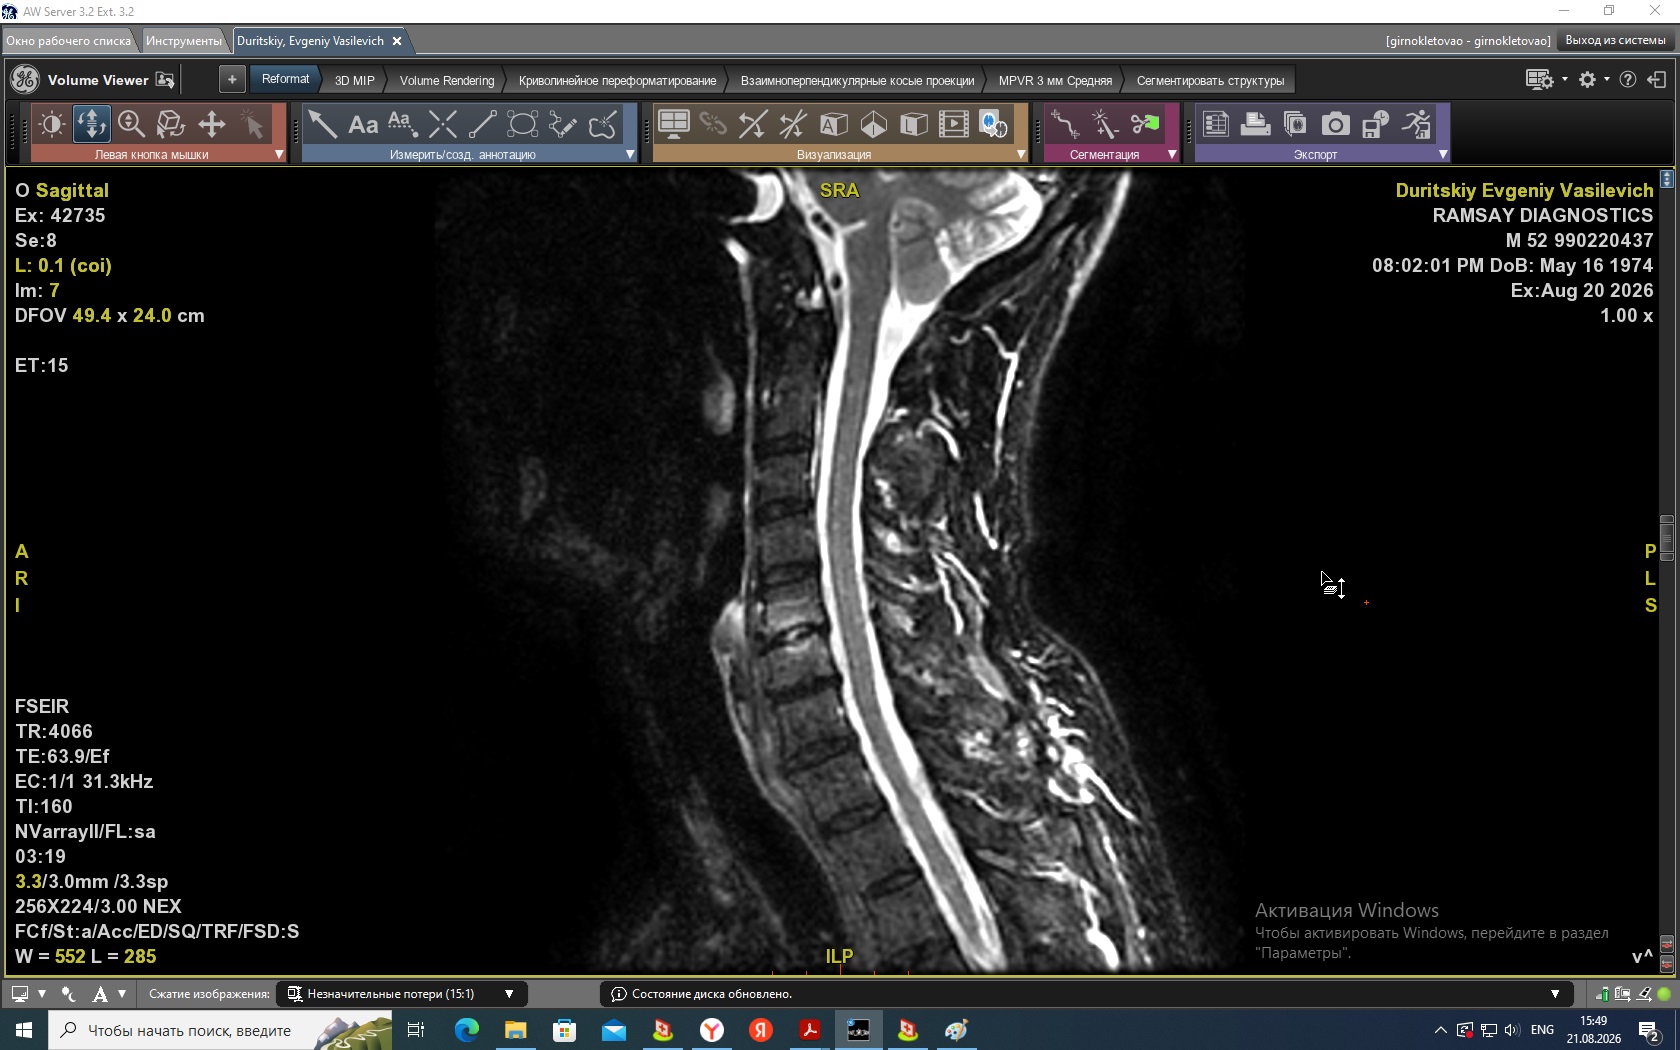
Task: Select the arrow annotation tool
Action: click(322, 125)
